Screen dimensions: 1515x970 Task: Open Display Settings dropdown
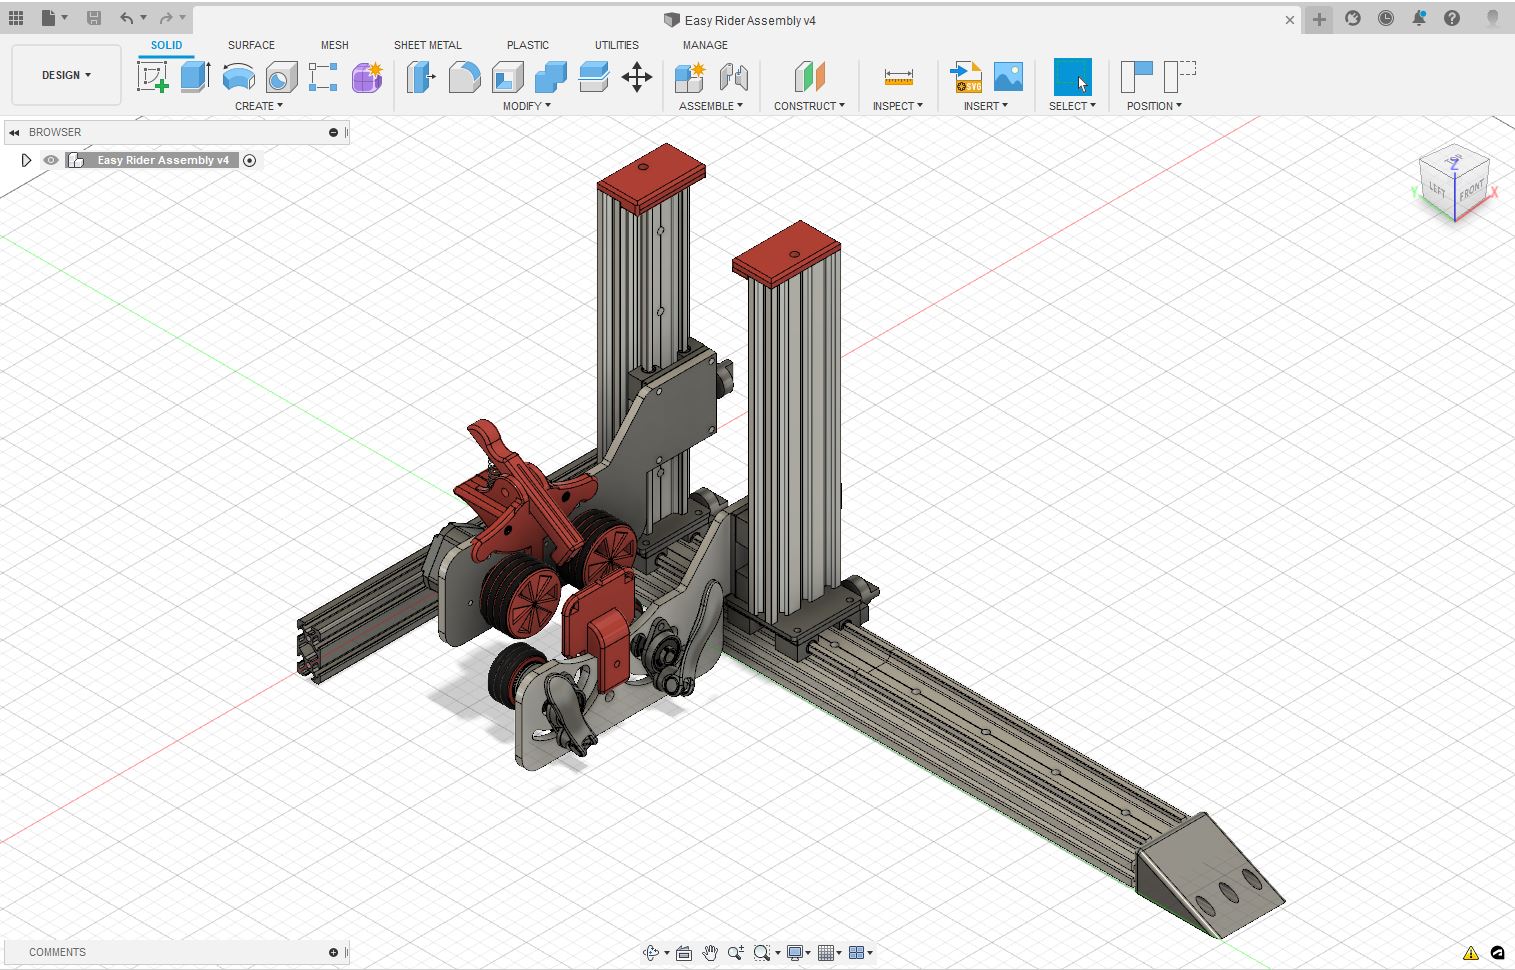(798, 953)
